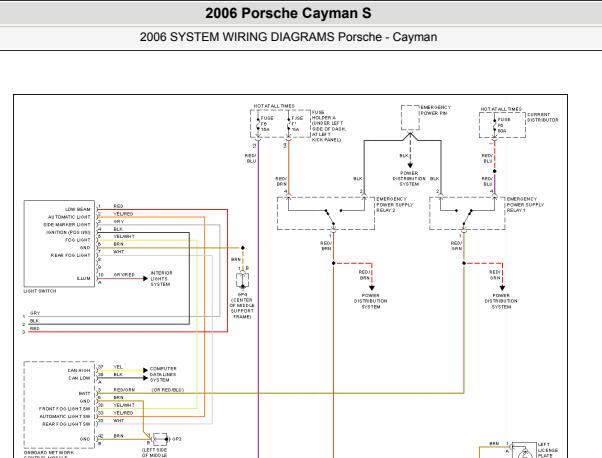
Task: Select the "CAN HIGH" terminal label
Action: [79, 370]
